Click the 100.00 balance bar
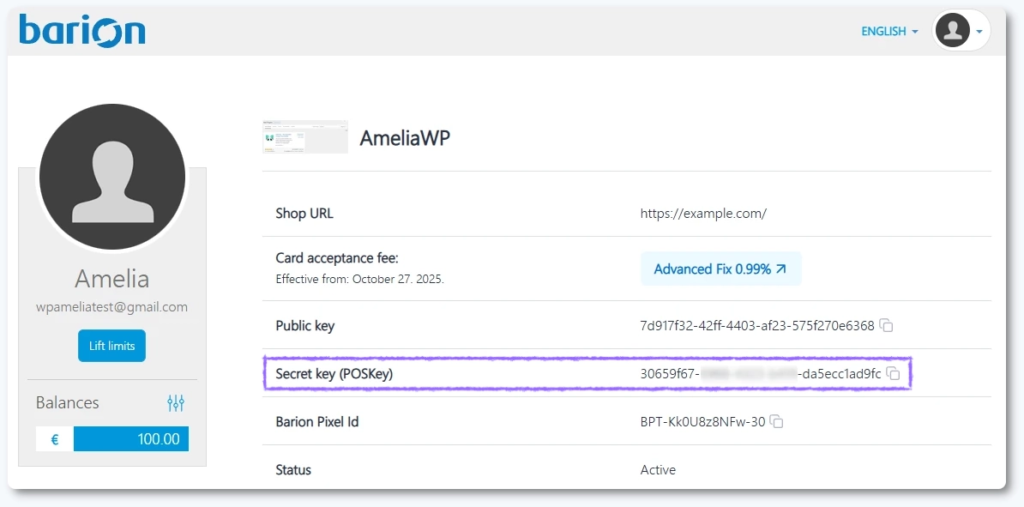Screen dimensions: 1024x507 click(131, 439)
